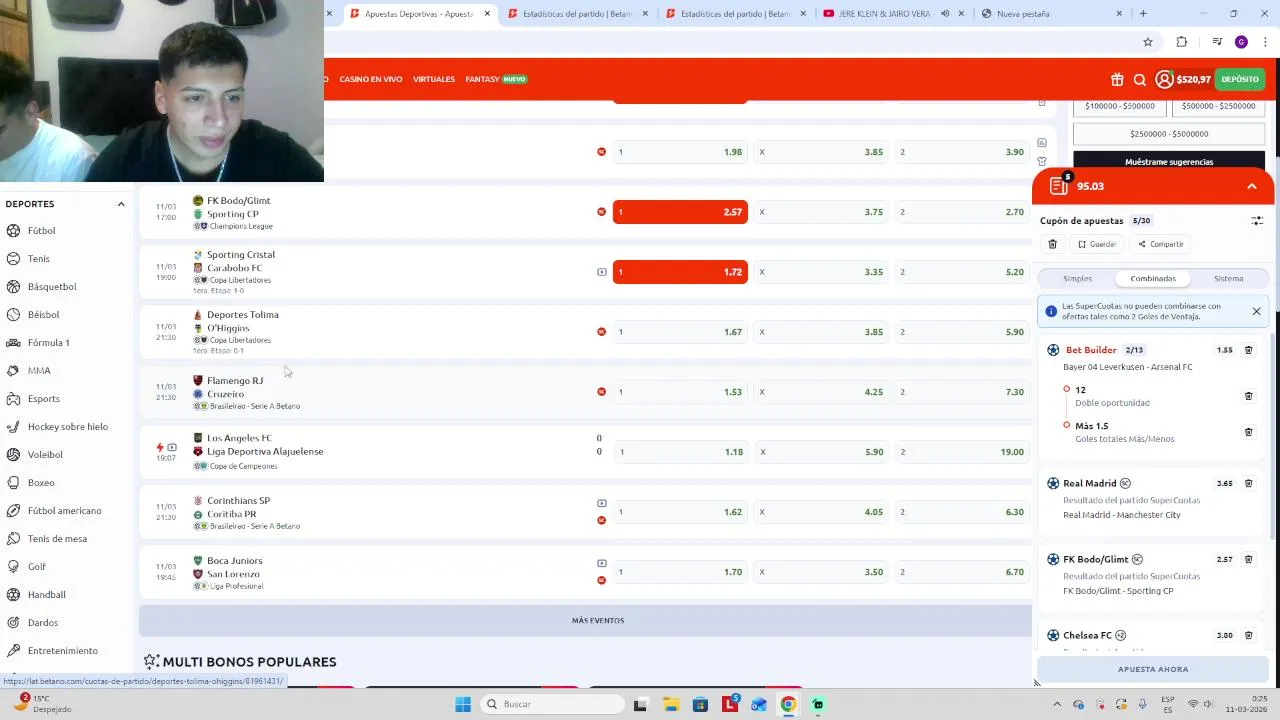The image size is (1280, 720).
Task: Bookmark this page with the star icon
Action: point(1148,42)
